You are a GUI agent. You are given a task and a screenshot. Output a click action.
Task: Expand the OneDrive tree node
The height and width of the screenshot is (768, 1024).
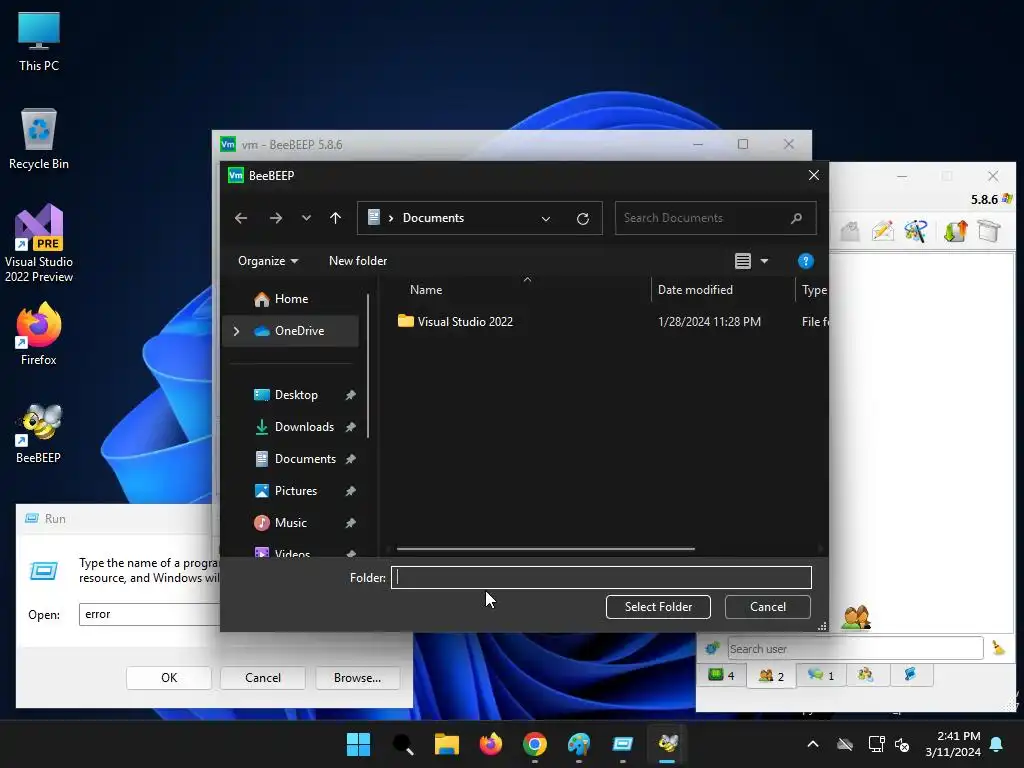(236, 331)
